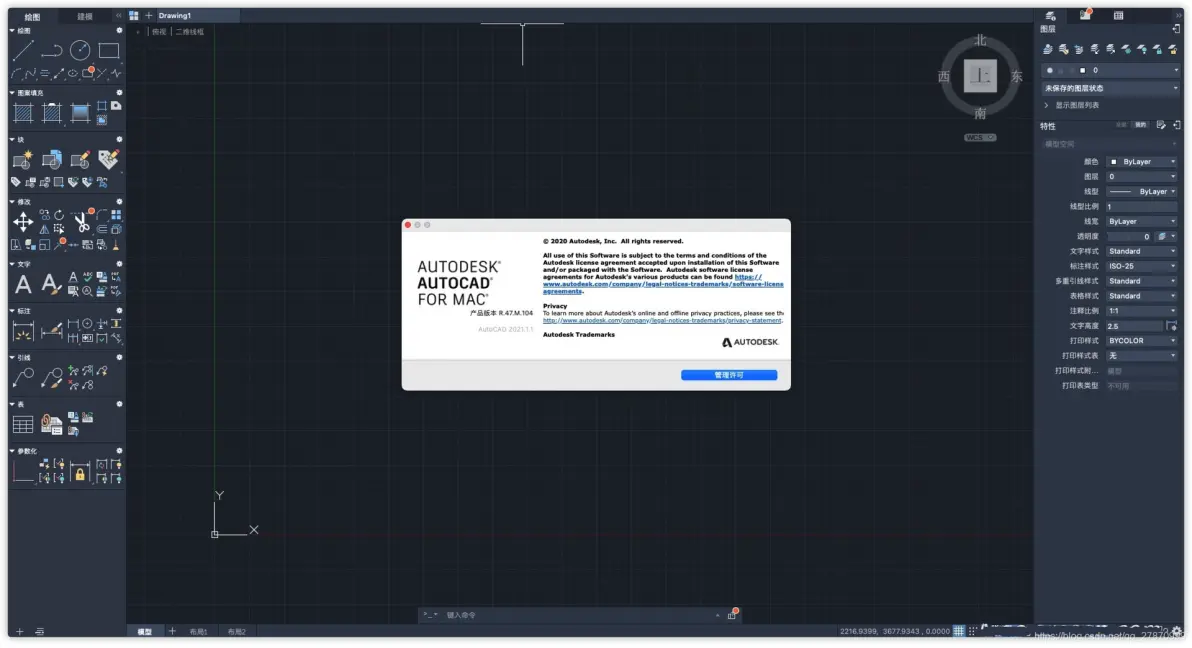Screen dimensions: 1192x648
Task: Click the 透明度 value field
Action: 1129,236
